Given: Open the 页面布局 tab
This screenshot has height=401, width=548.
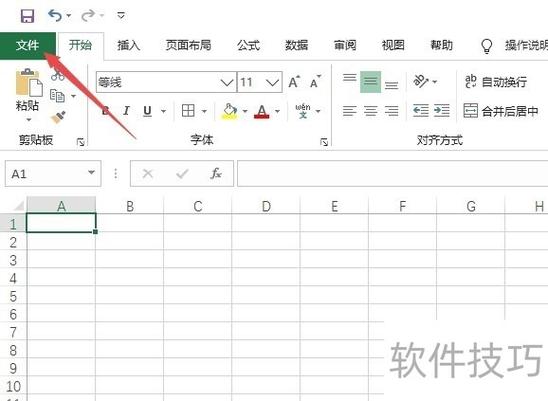Looking at the screenshot, I should pos(188,45).
